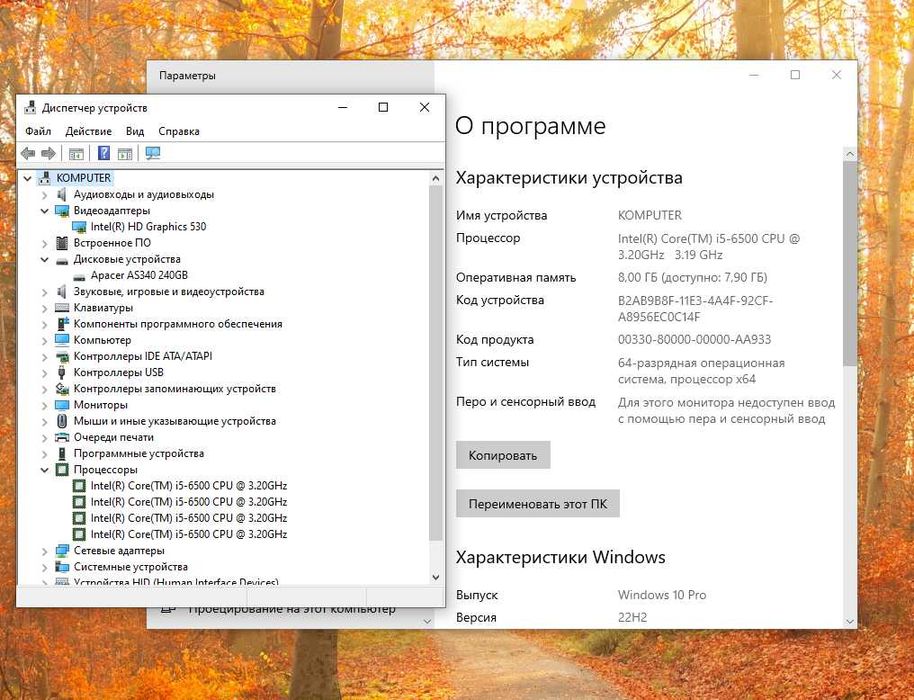Click the Очереди печати printer icon
The image size is (914, 700).
[x=62, y=437]
